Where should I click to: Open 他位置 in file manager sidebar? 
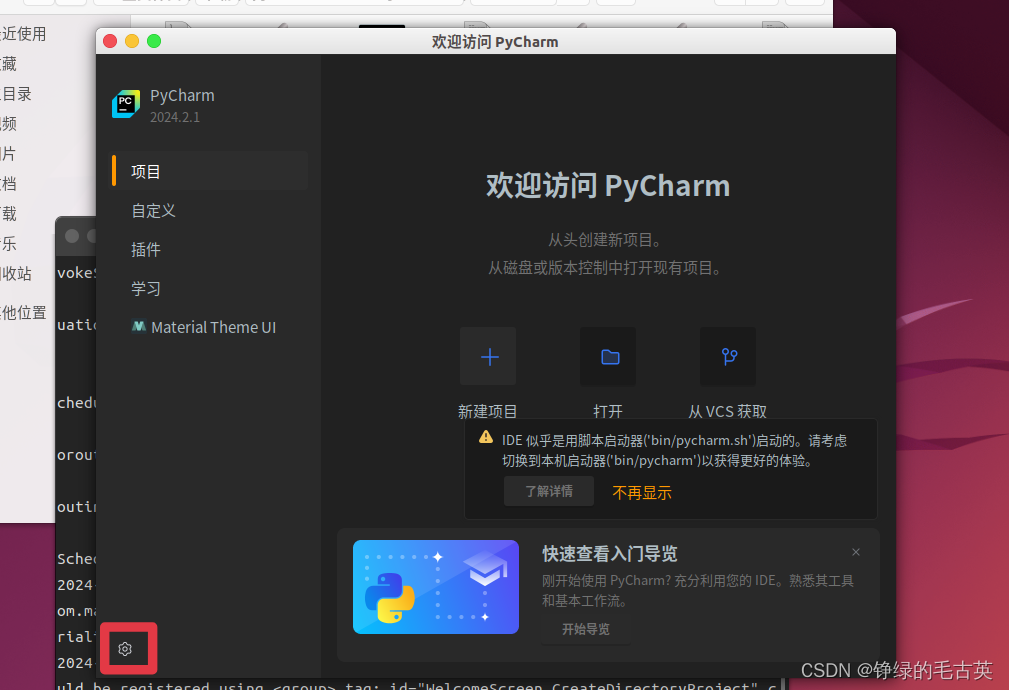23,313
